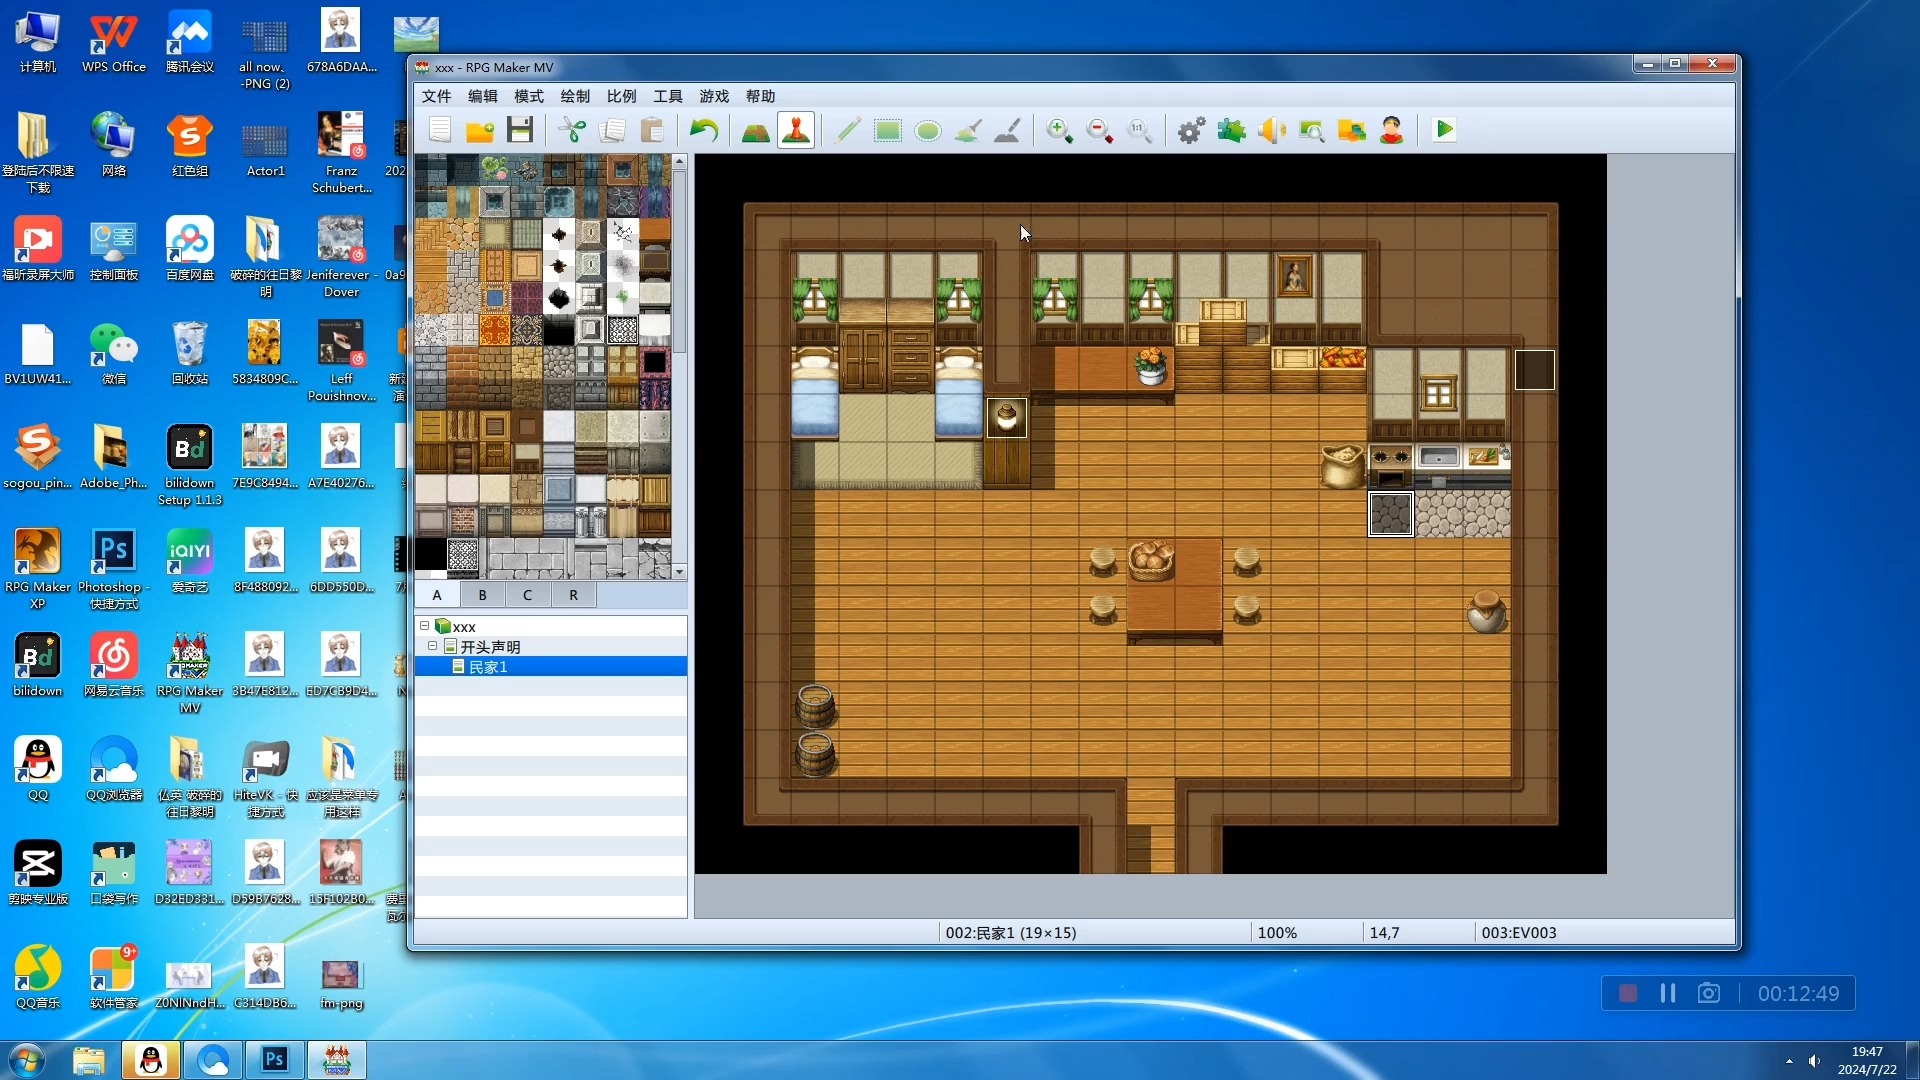Save project with the floppy disk icon
The image size is (1920, 1080).
click(x=520, y=130)
